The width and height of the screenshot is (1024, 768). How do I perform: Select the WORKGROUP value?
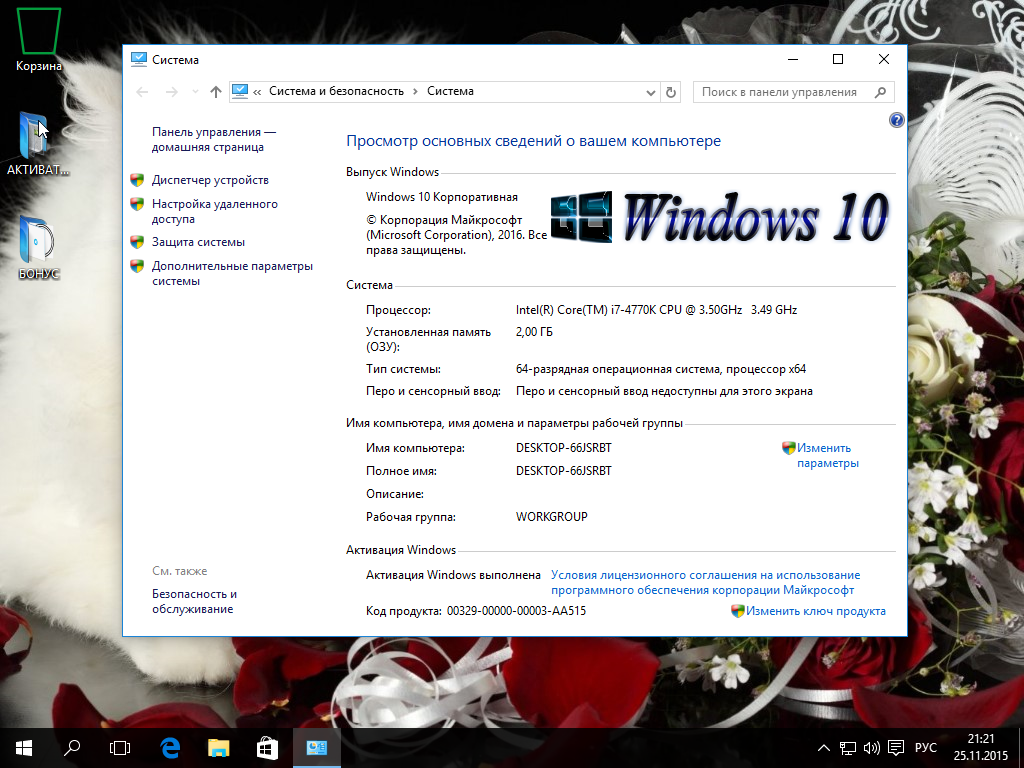pyautogui.click(x=552, y=517)
